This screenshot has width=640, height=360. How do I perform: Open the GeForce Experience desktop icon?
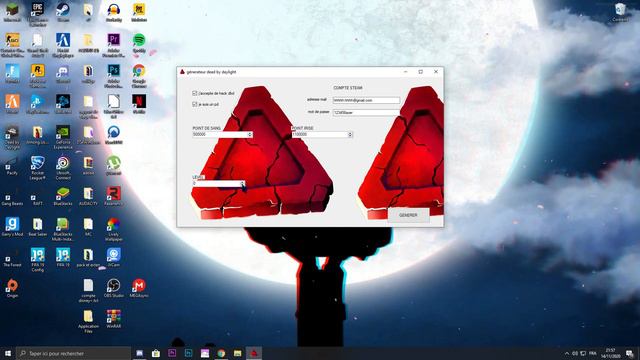pos(63,137)
